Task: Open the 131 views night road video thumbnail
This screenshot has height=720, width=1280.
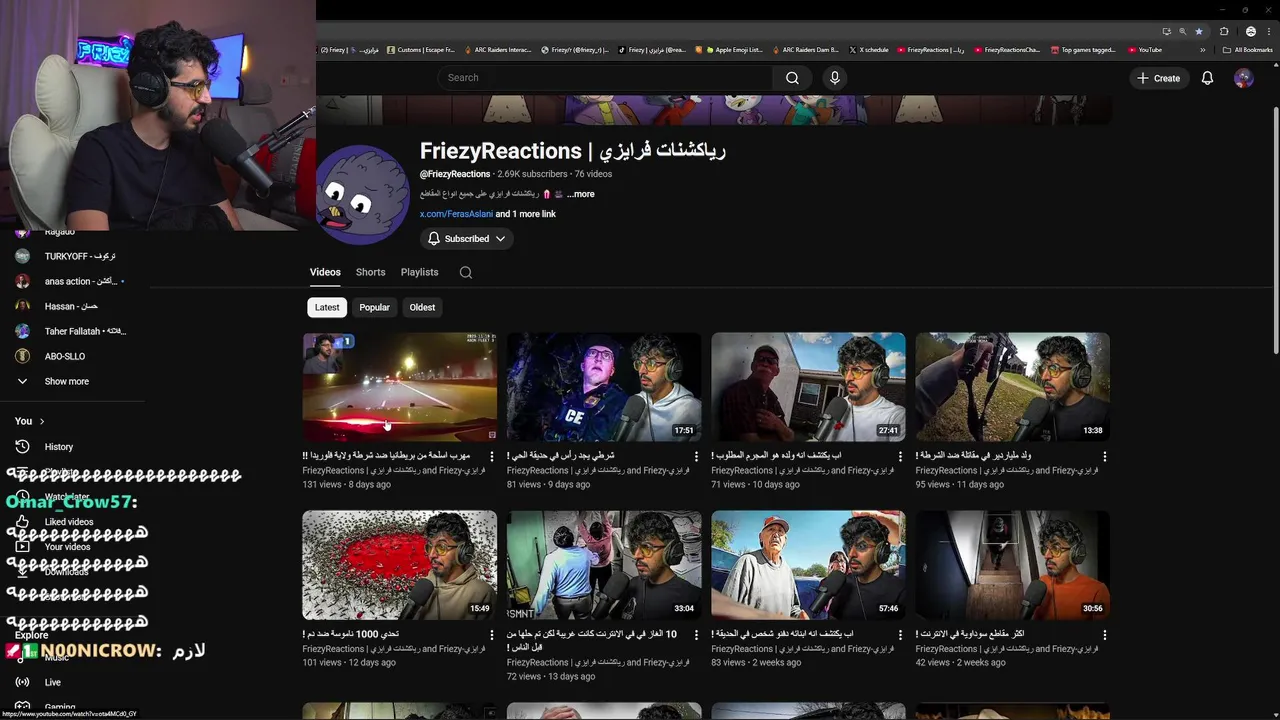Action: click(399, 387)
